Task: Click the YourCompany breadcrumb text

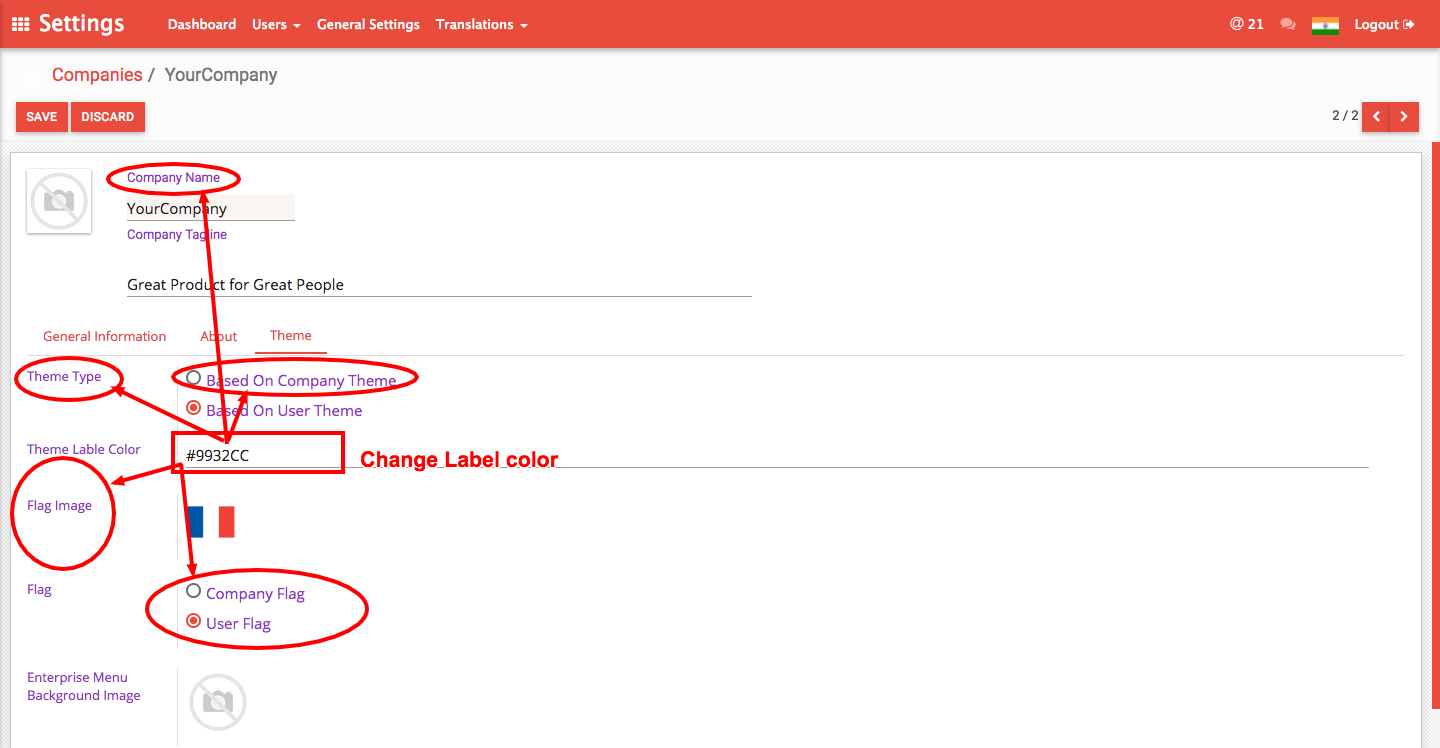Action: [221, 75]
